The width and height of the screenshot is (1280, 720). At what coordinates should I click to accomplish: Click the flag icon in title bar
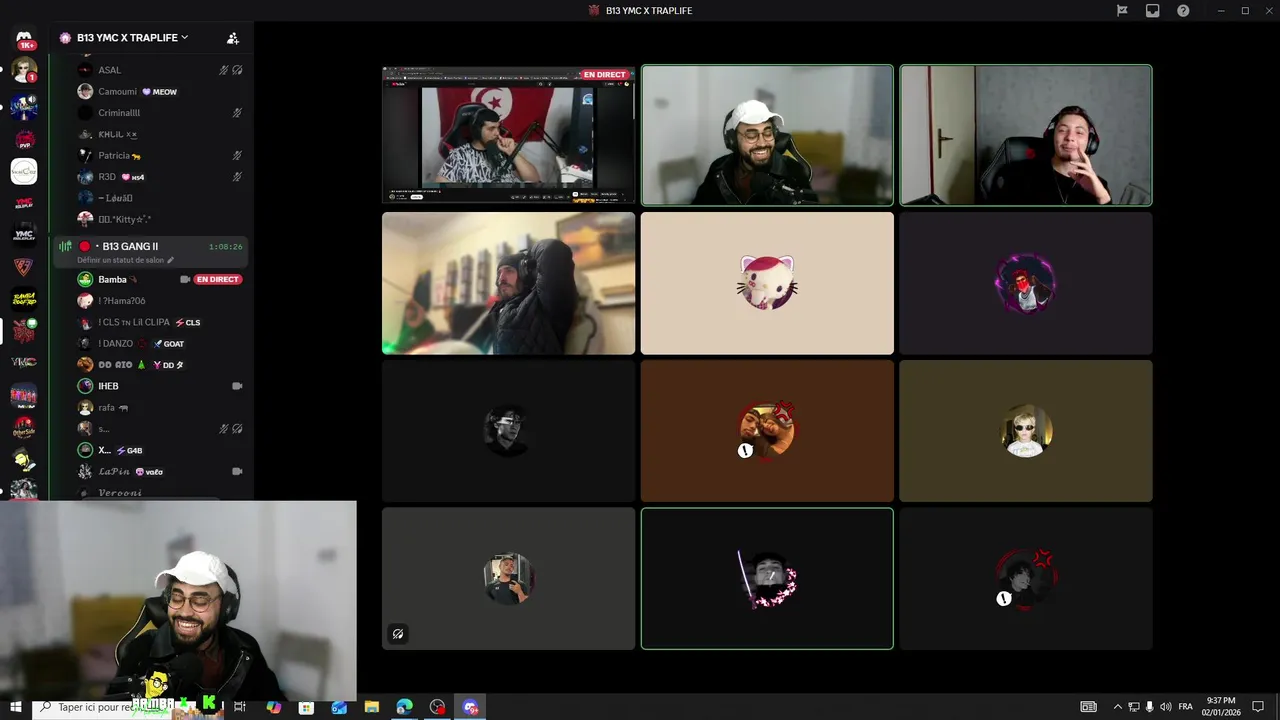click(x=1122, y=11)
